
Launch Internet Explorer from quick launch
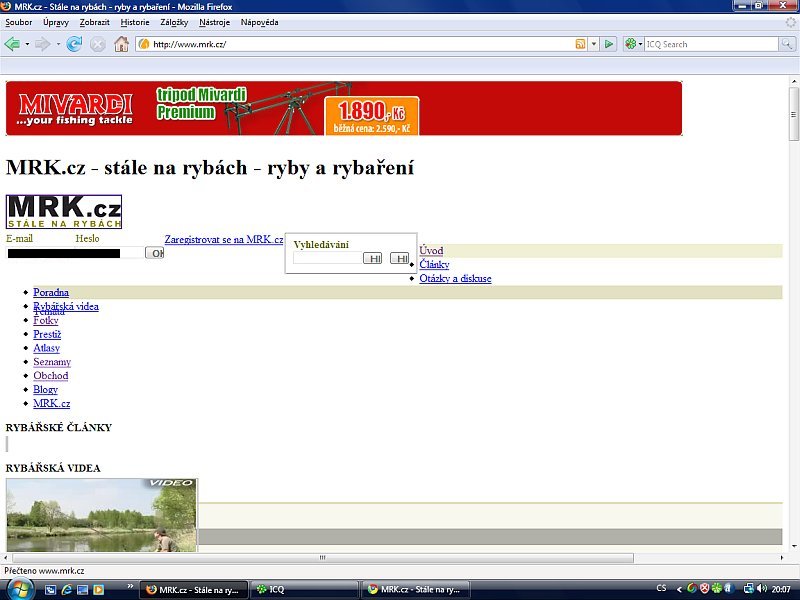point(66,590)
